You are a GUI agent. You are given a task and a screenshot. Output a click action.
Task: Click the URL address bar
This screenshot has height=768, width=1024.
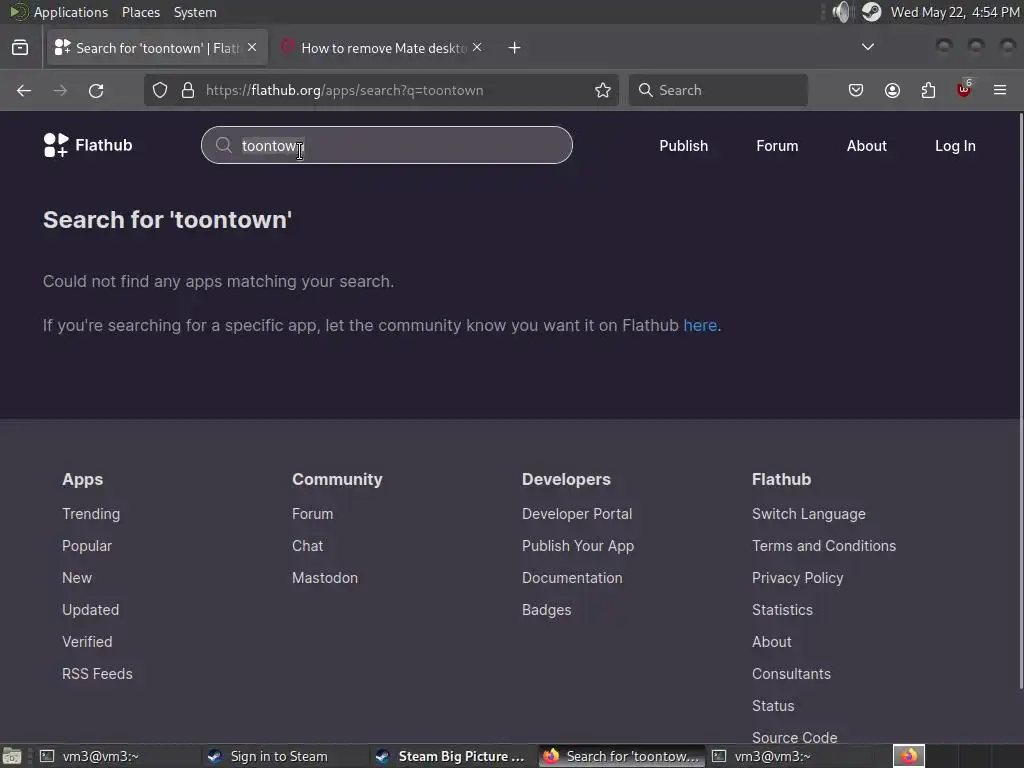[x=379, y=90]
